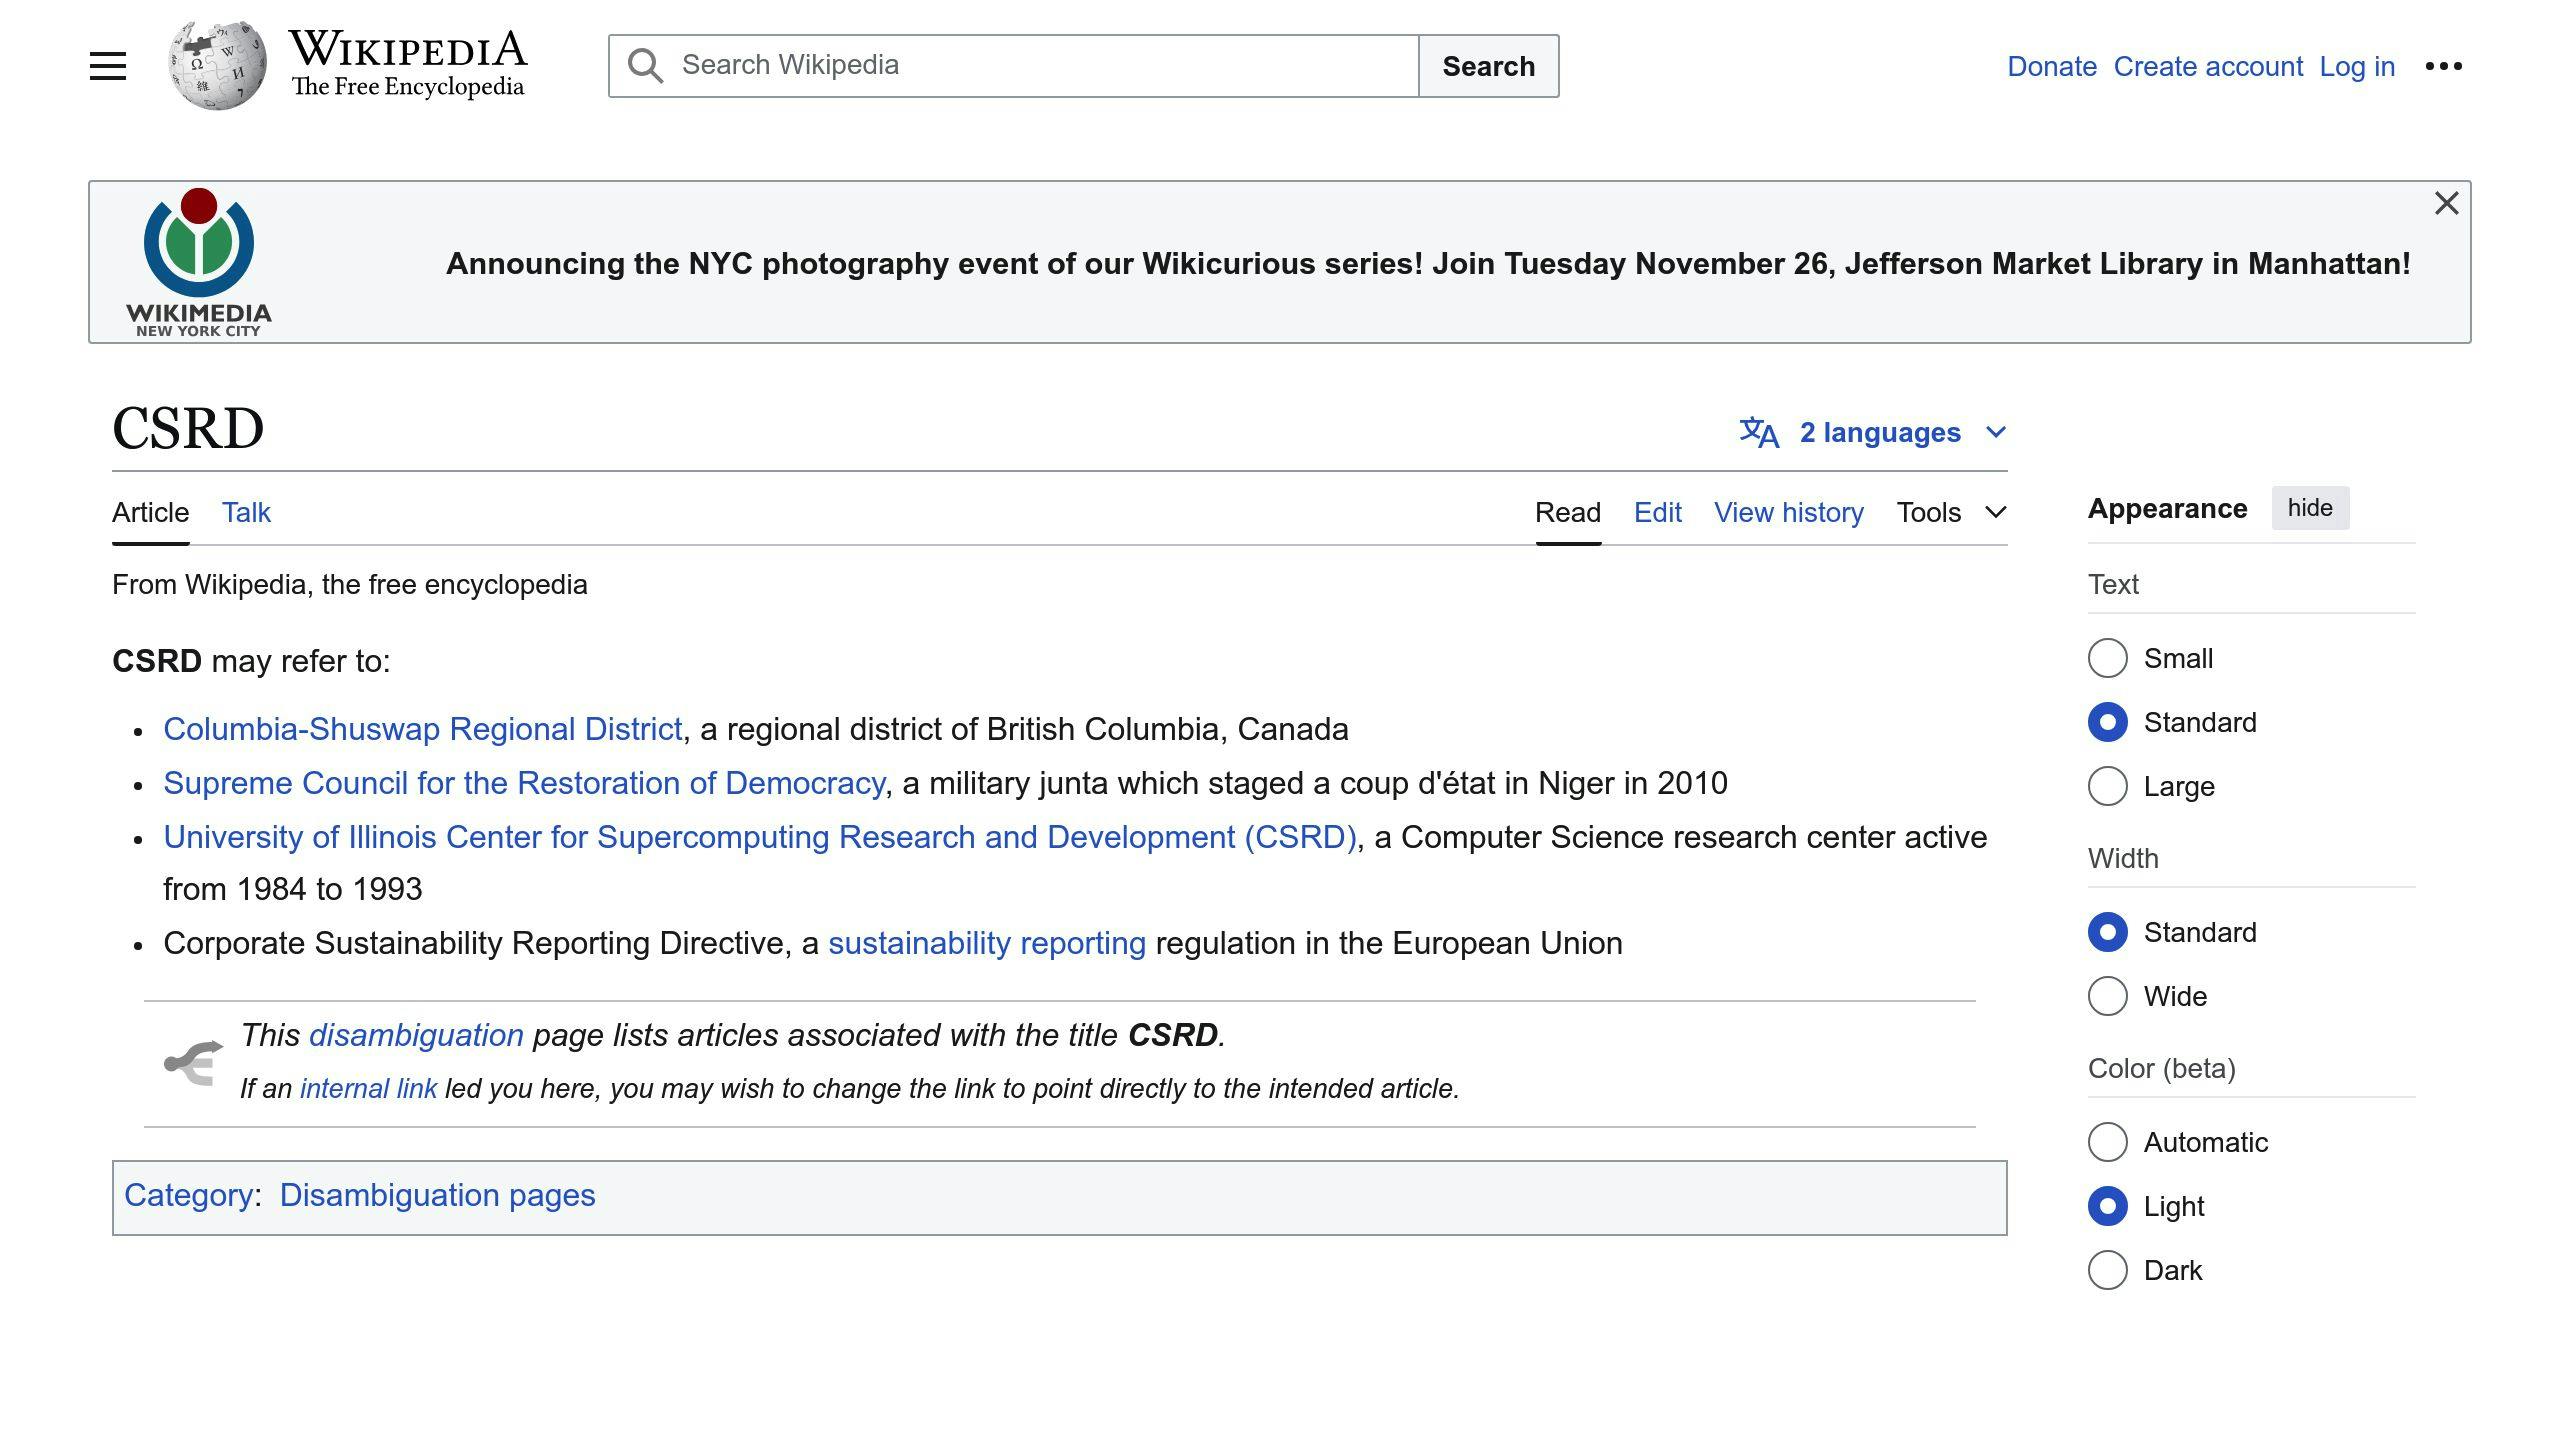The image size is (2560, 1440).
Task: Click the Create account link
Action: 2208,66
